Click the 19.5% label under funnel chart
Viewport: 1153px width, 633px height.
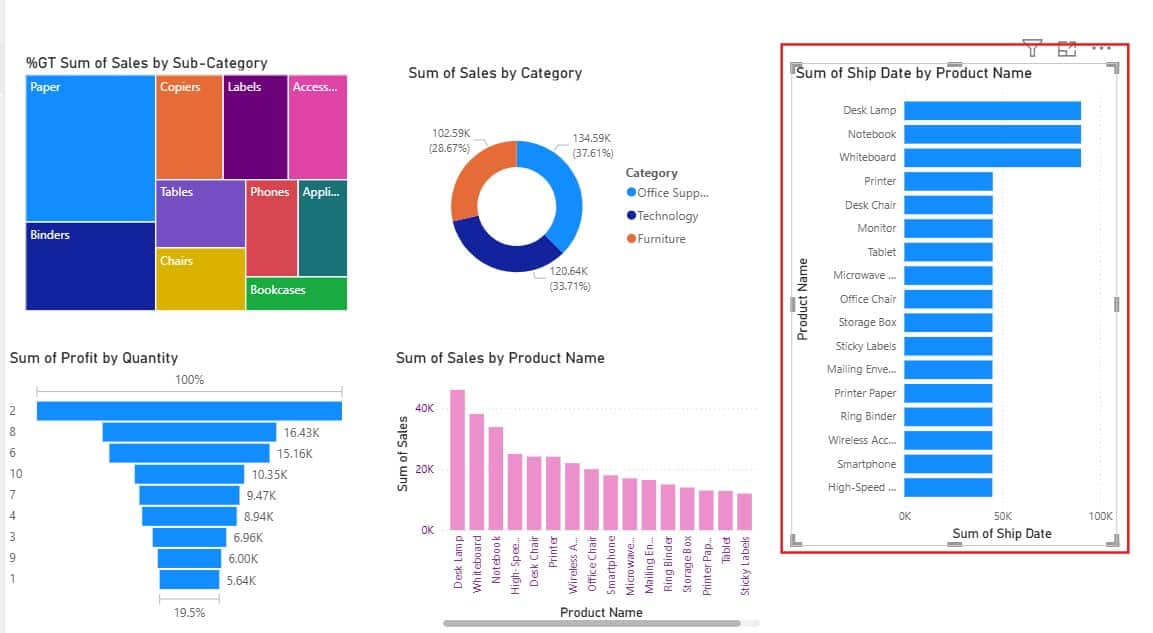pos(189,612)
